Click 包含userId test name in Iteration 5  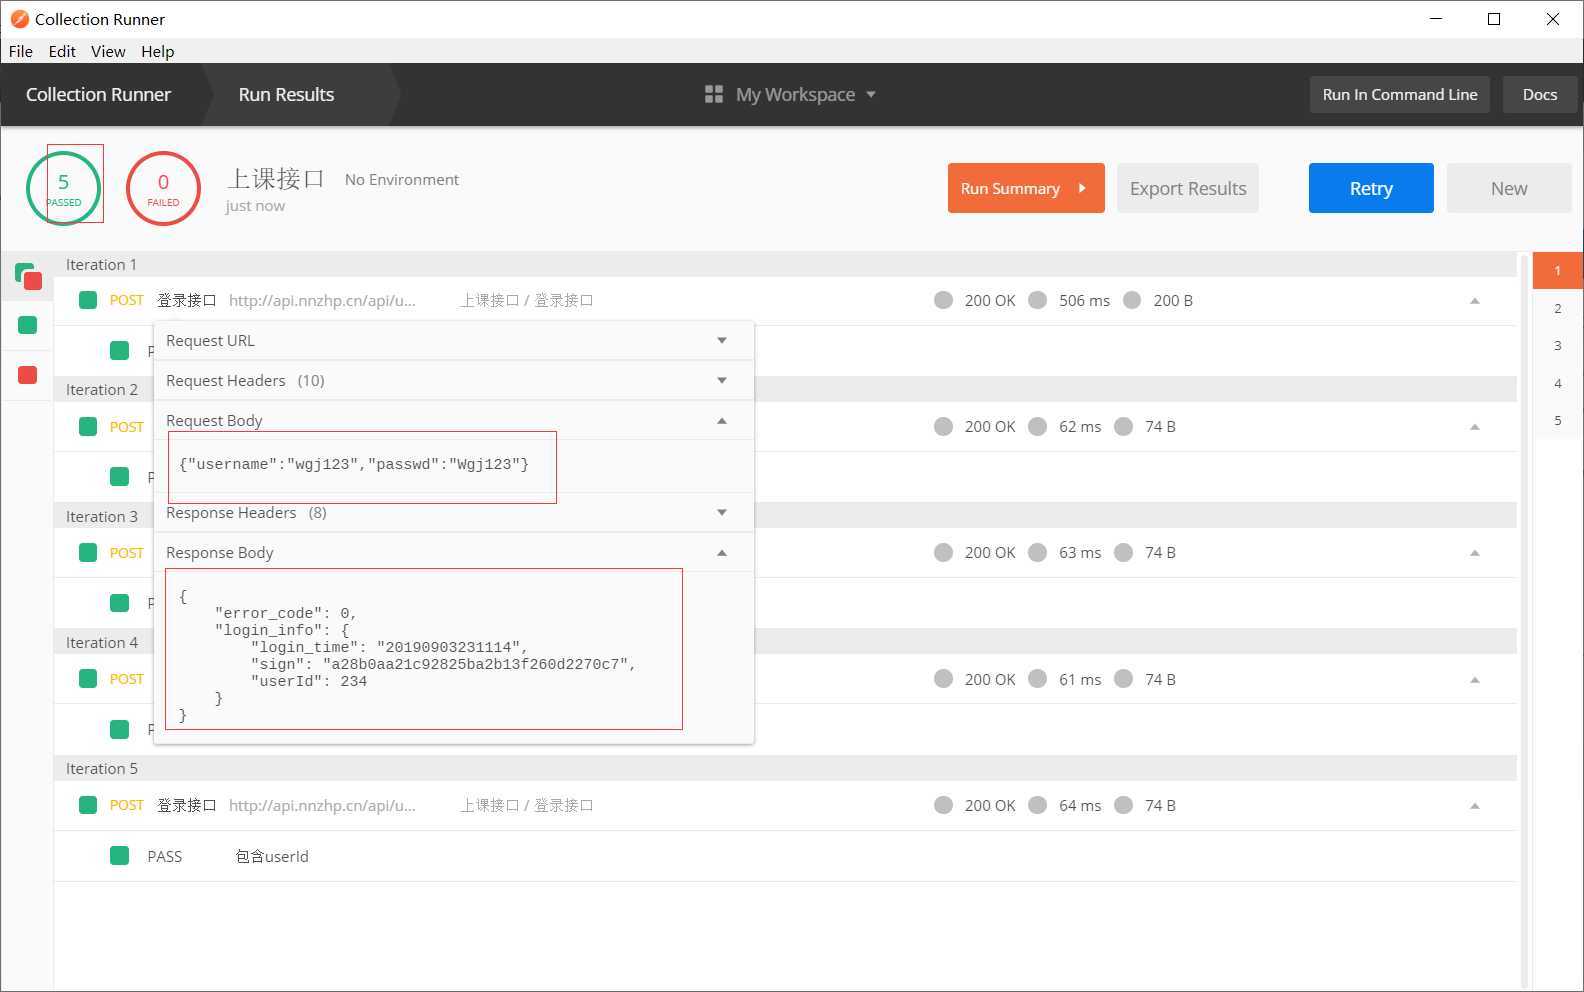[x=272, y=856]
